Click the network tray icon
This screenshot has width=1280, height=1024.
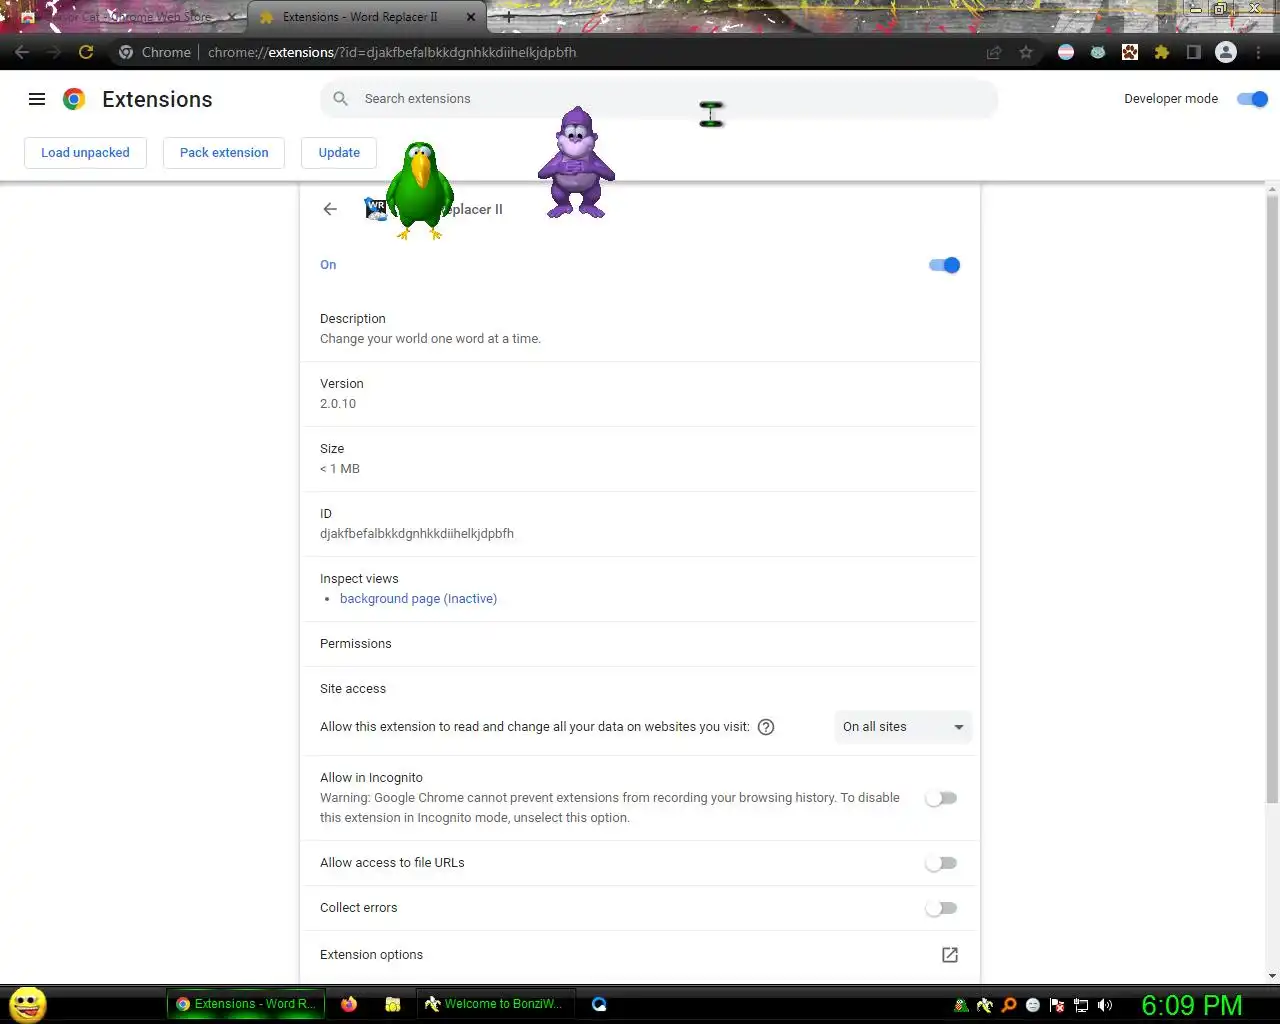pos(1081,1005)
